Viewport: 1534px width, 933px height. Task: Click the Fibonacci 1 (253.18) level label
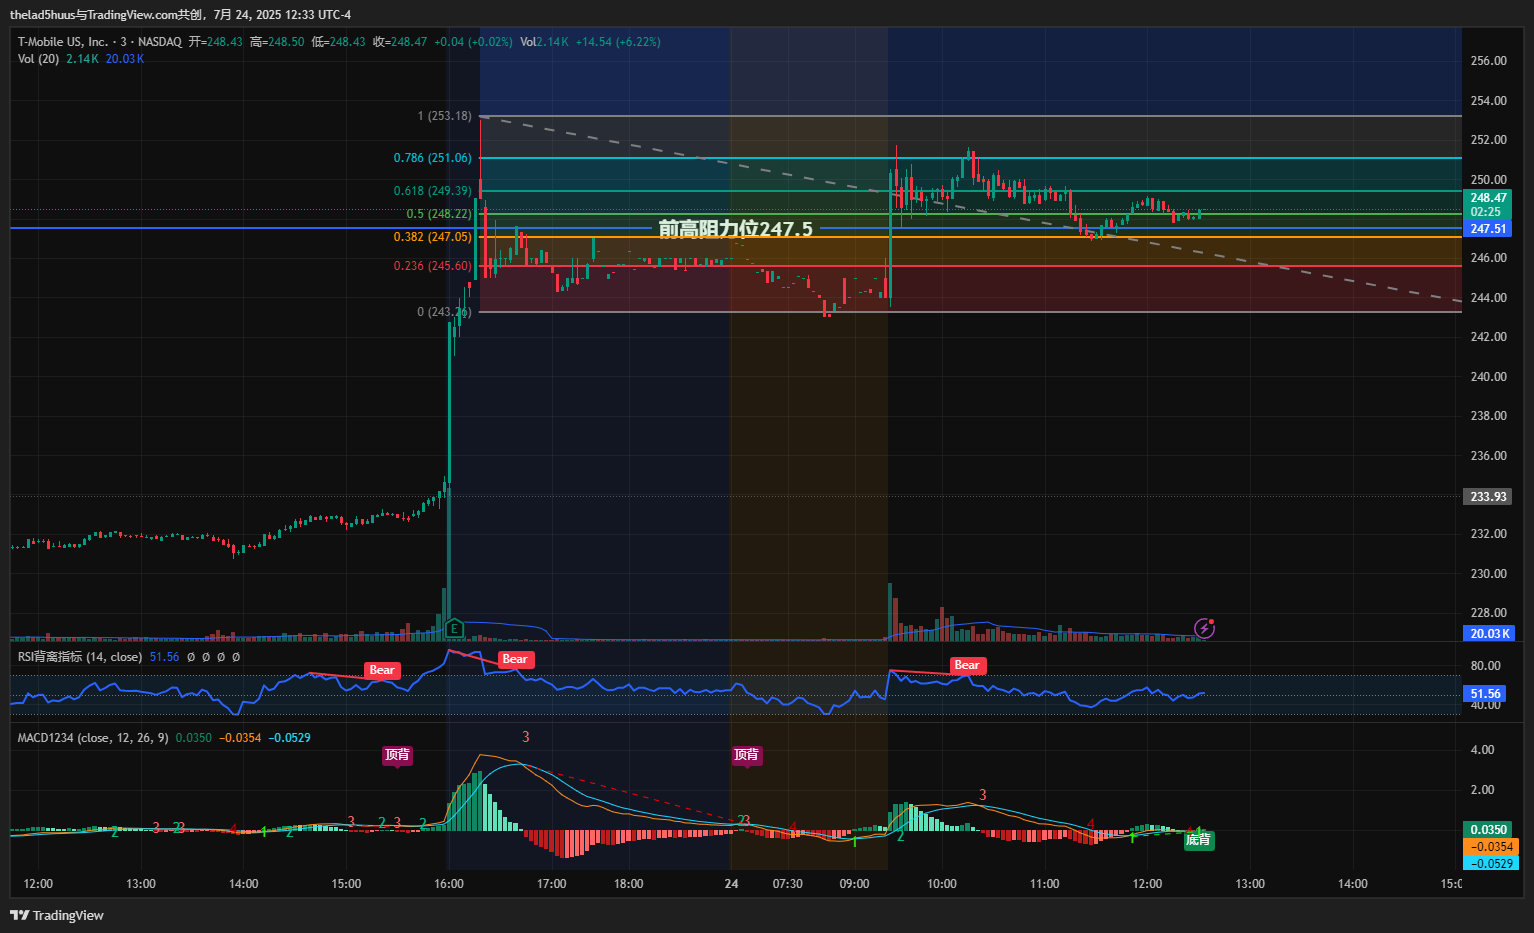point(445,116)
